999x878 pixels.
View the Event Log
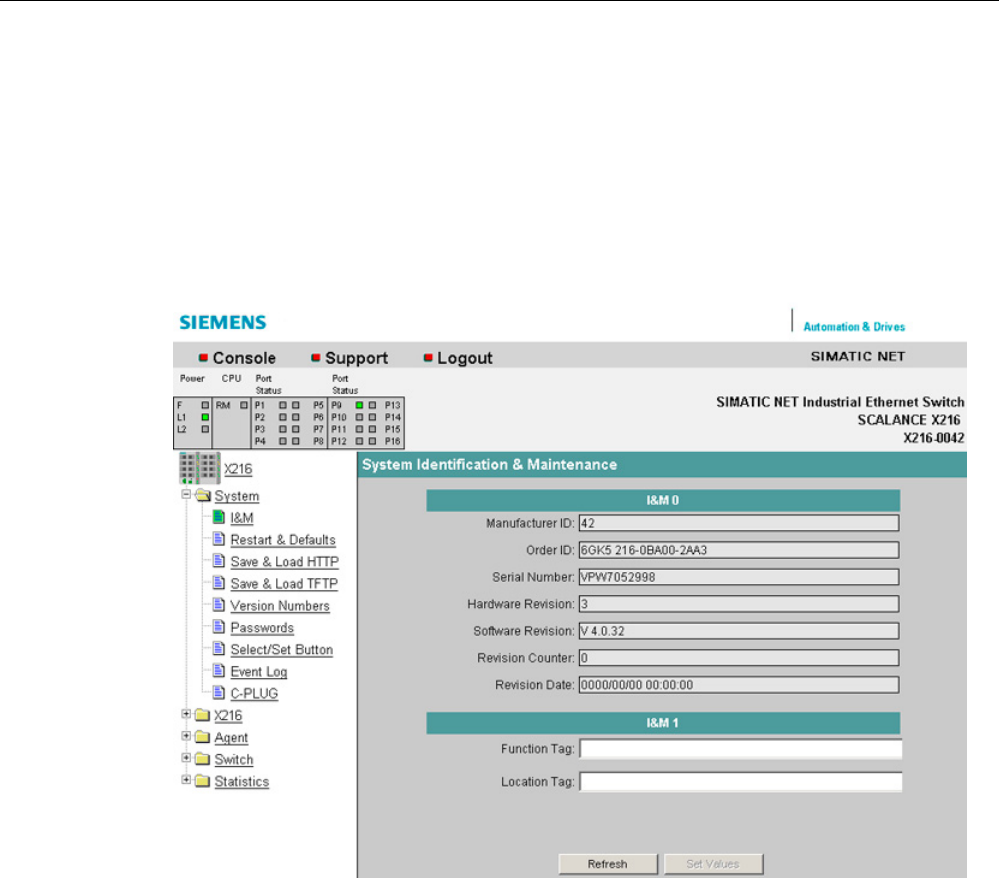pos(259,672)
